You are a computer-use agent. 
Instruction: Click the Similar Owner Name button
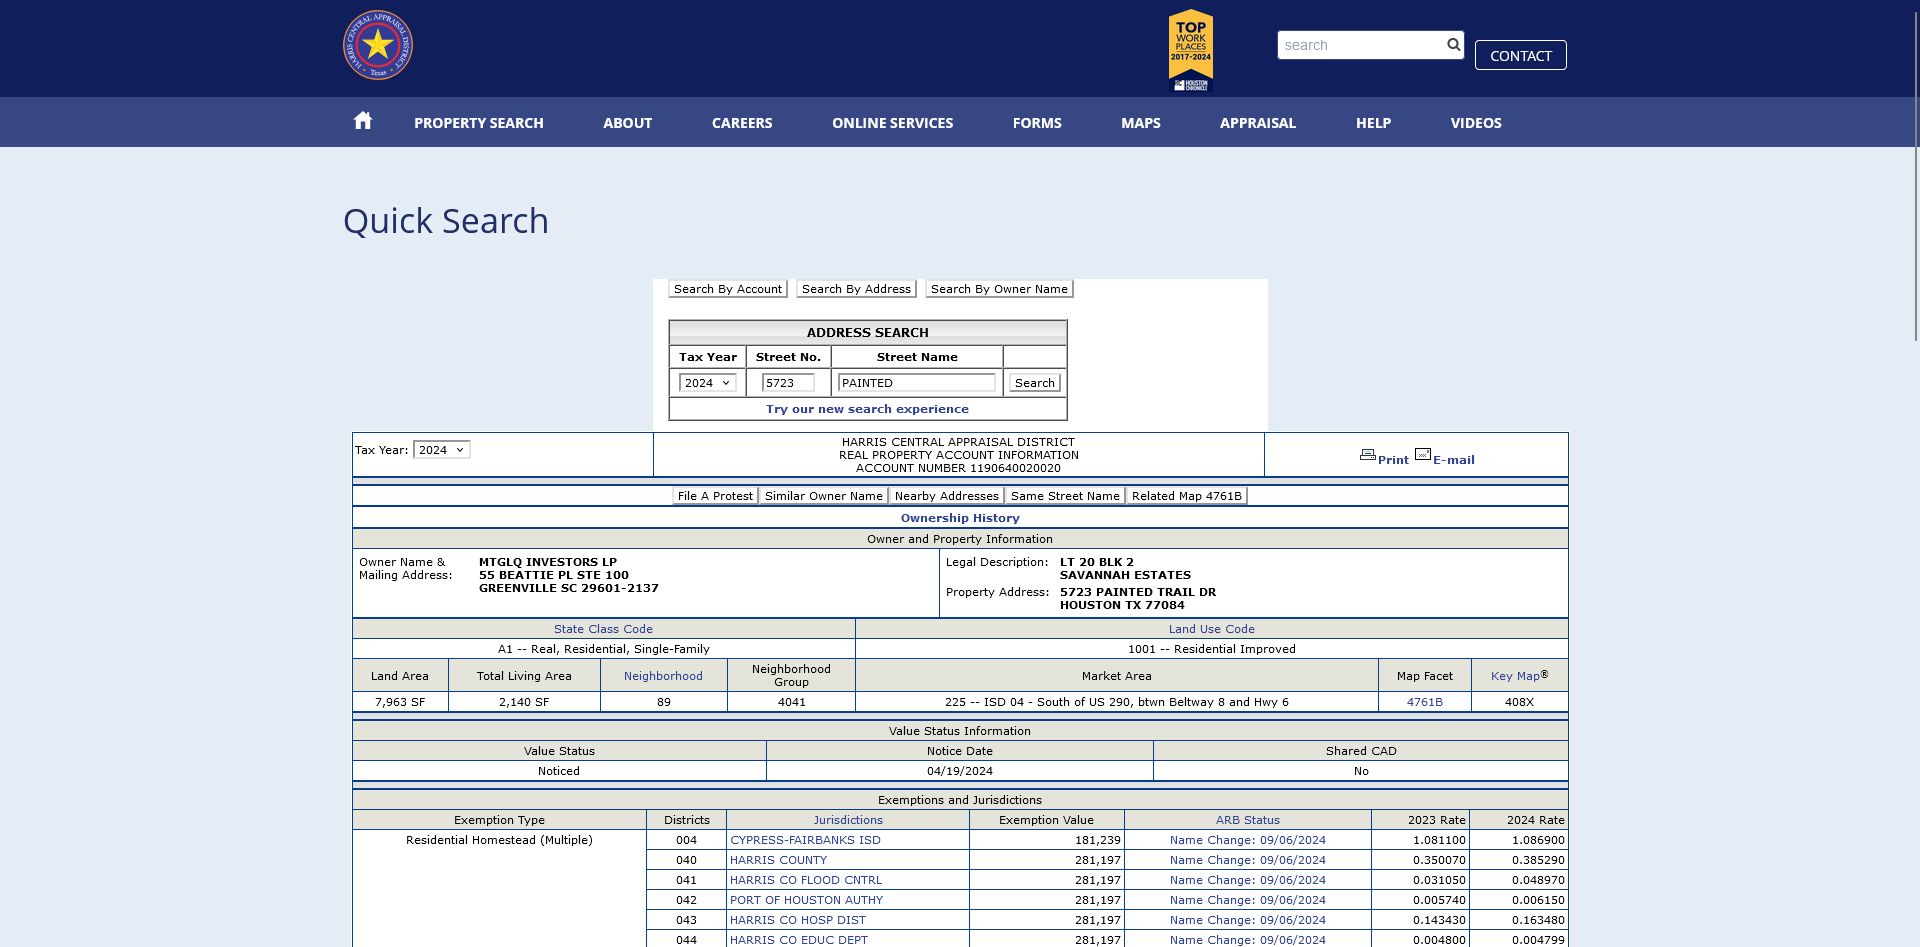click(x=823, y=496)
